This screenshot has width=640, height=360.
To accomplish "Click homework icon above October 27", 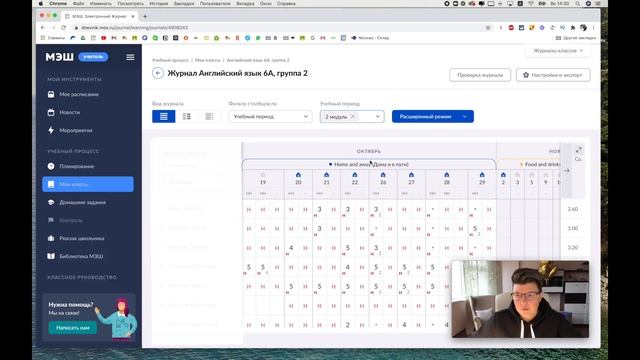I will [411, 175].
